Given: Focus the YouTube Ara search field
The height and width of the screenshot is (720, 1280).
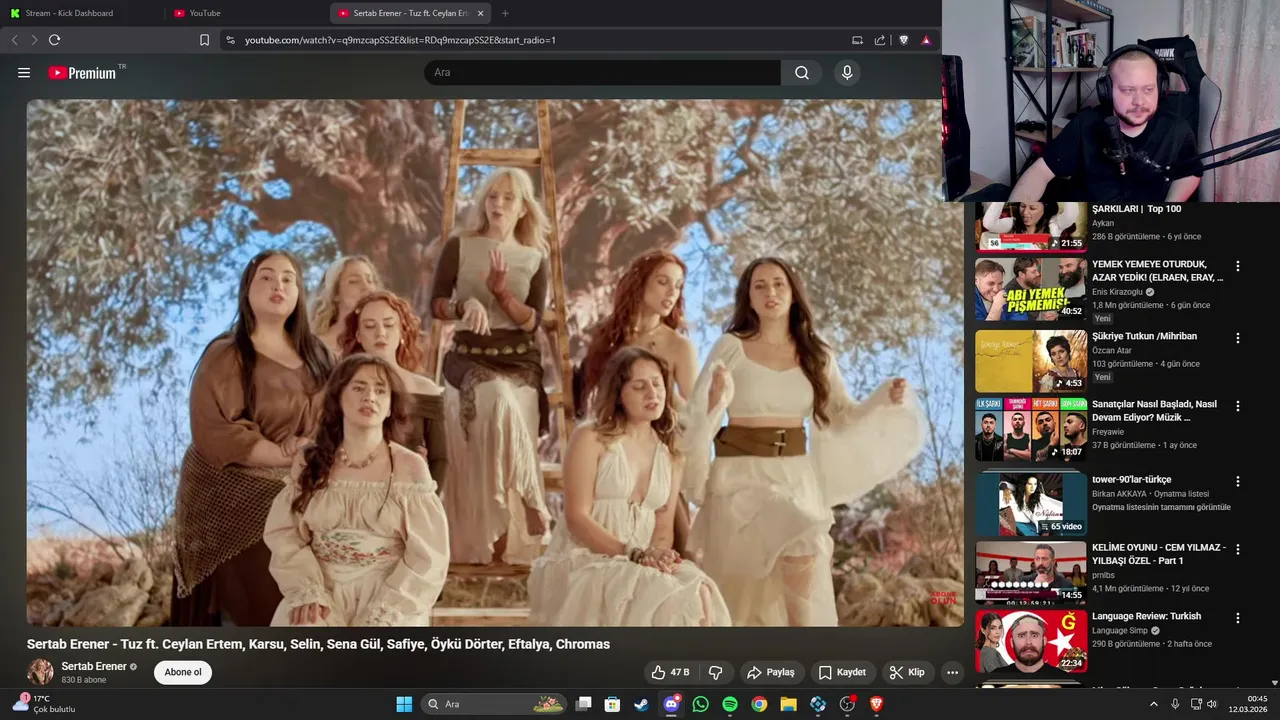Looking at the screenshot, I should tap(603, 73).
